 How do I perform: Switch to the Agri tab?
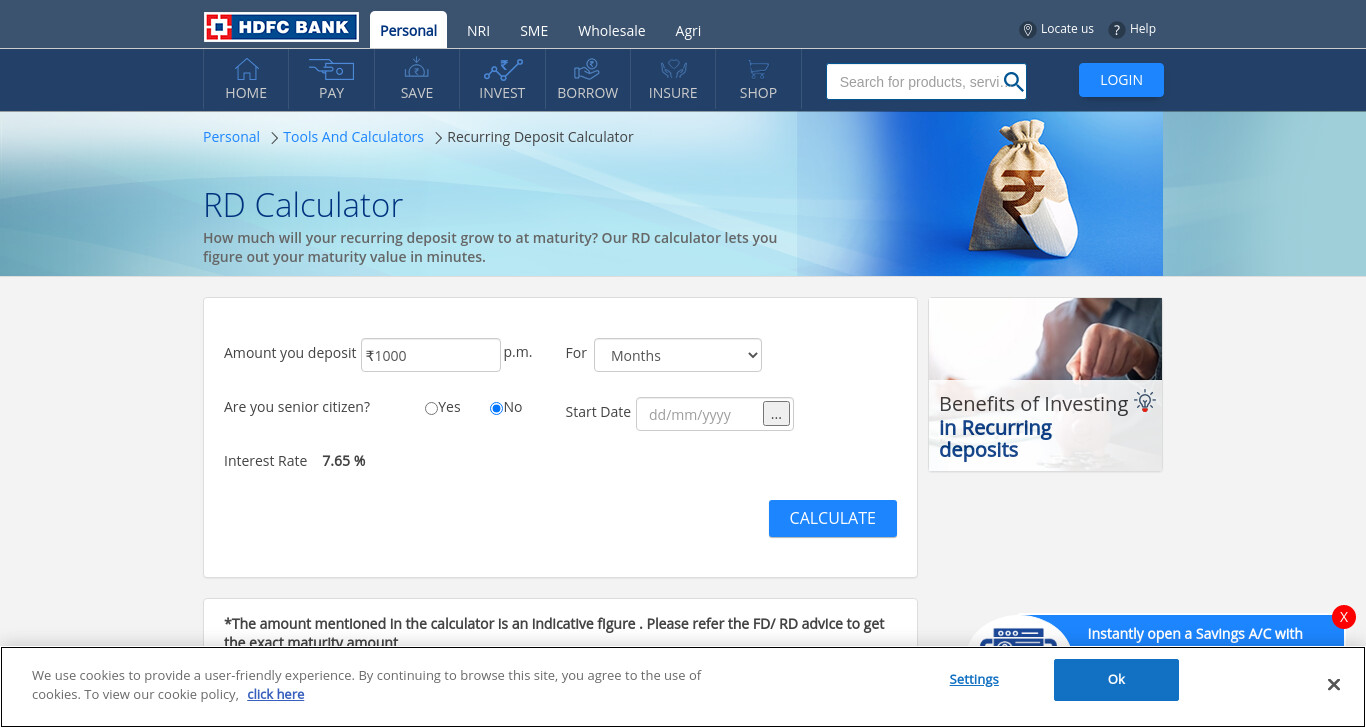tap(688, 31)
